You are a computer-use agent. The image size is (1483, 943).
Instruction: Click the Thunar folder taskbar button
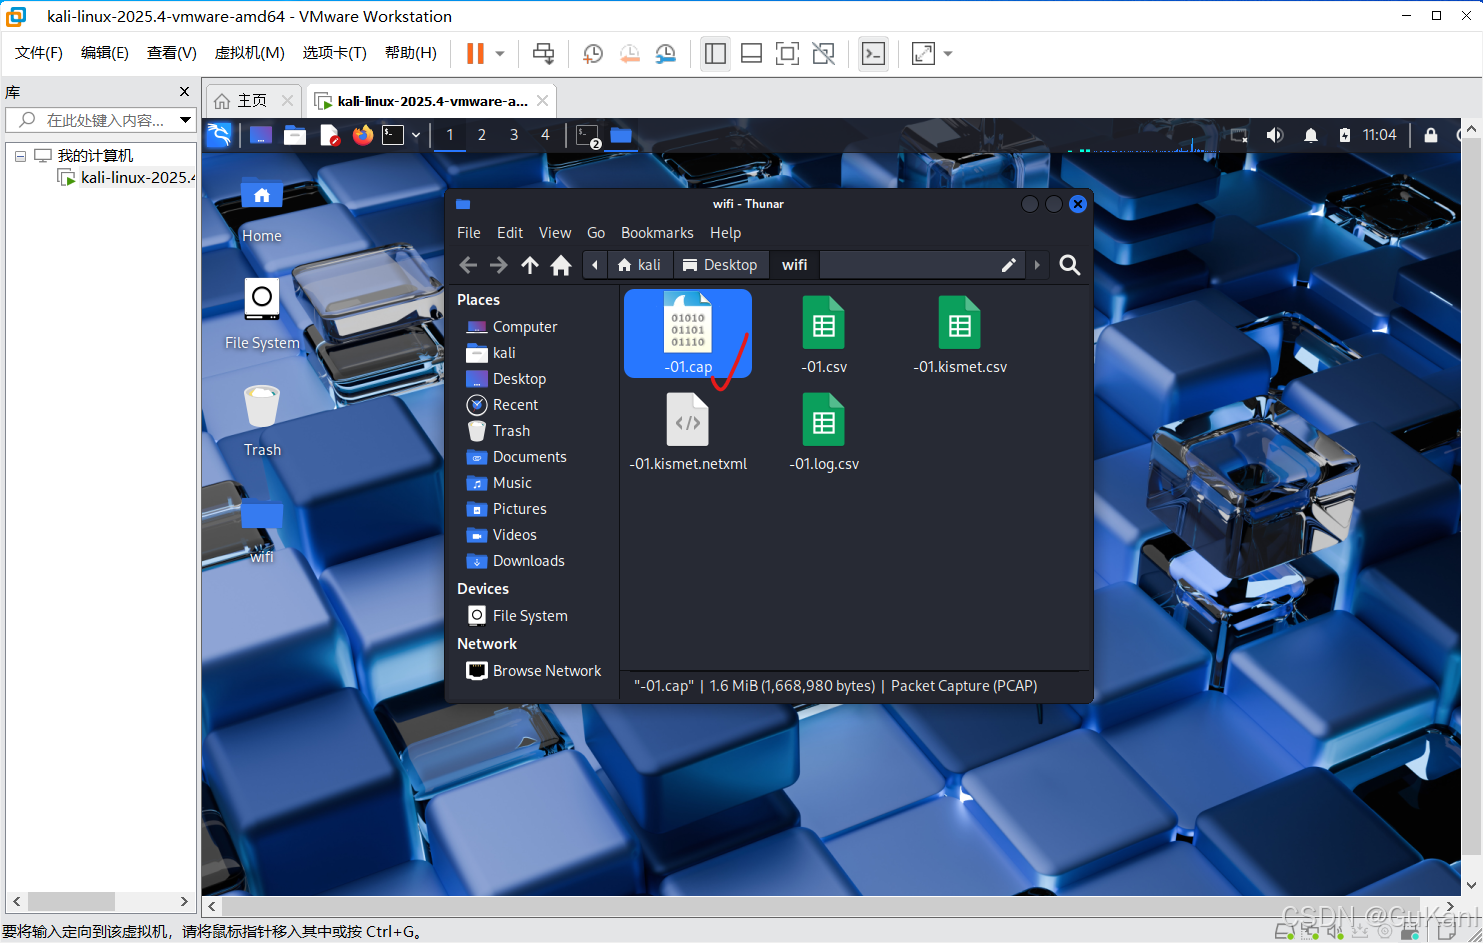click(x=621, y=135)
